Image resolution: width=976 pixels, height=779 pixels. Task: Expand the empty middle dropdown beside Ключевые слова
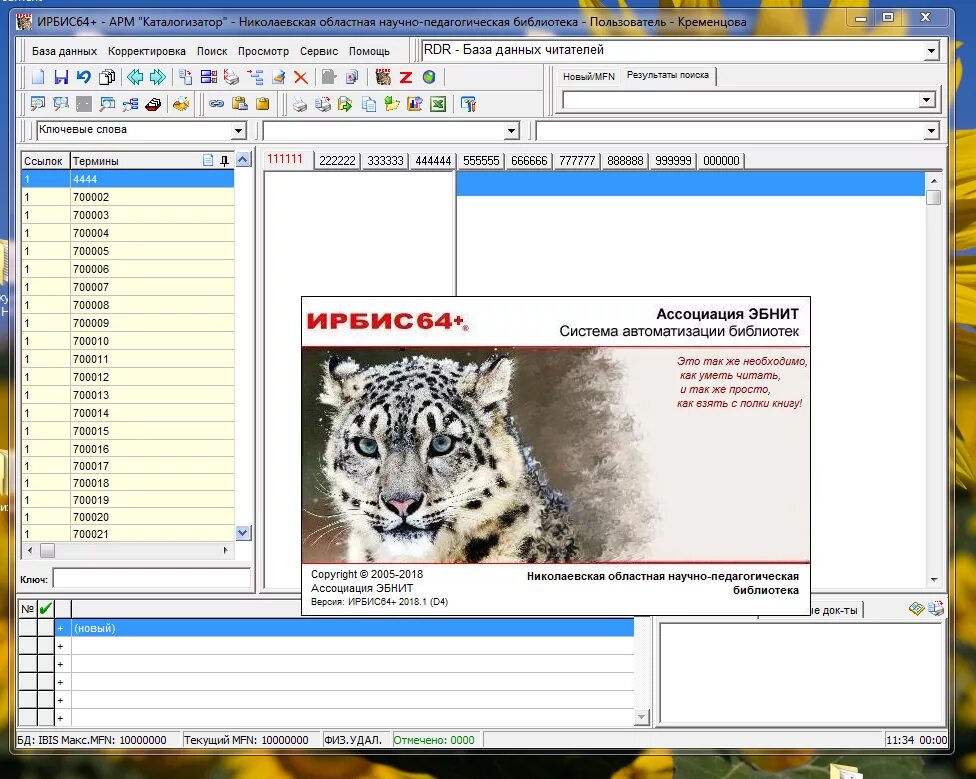511,131
